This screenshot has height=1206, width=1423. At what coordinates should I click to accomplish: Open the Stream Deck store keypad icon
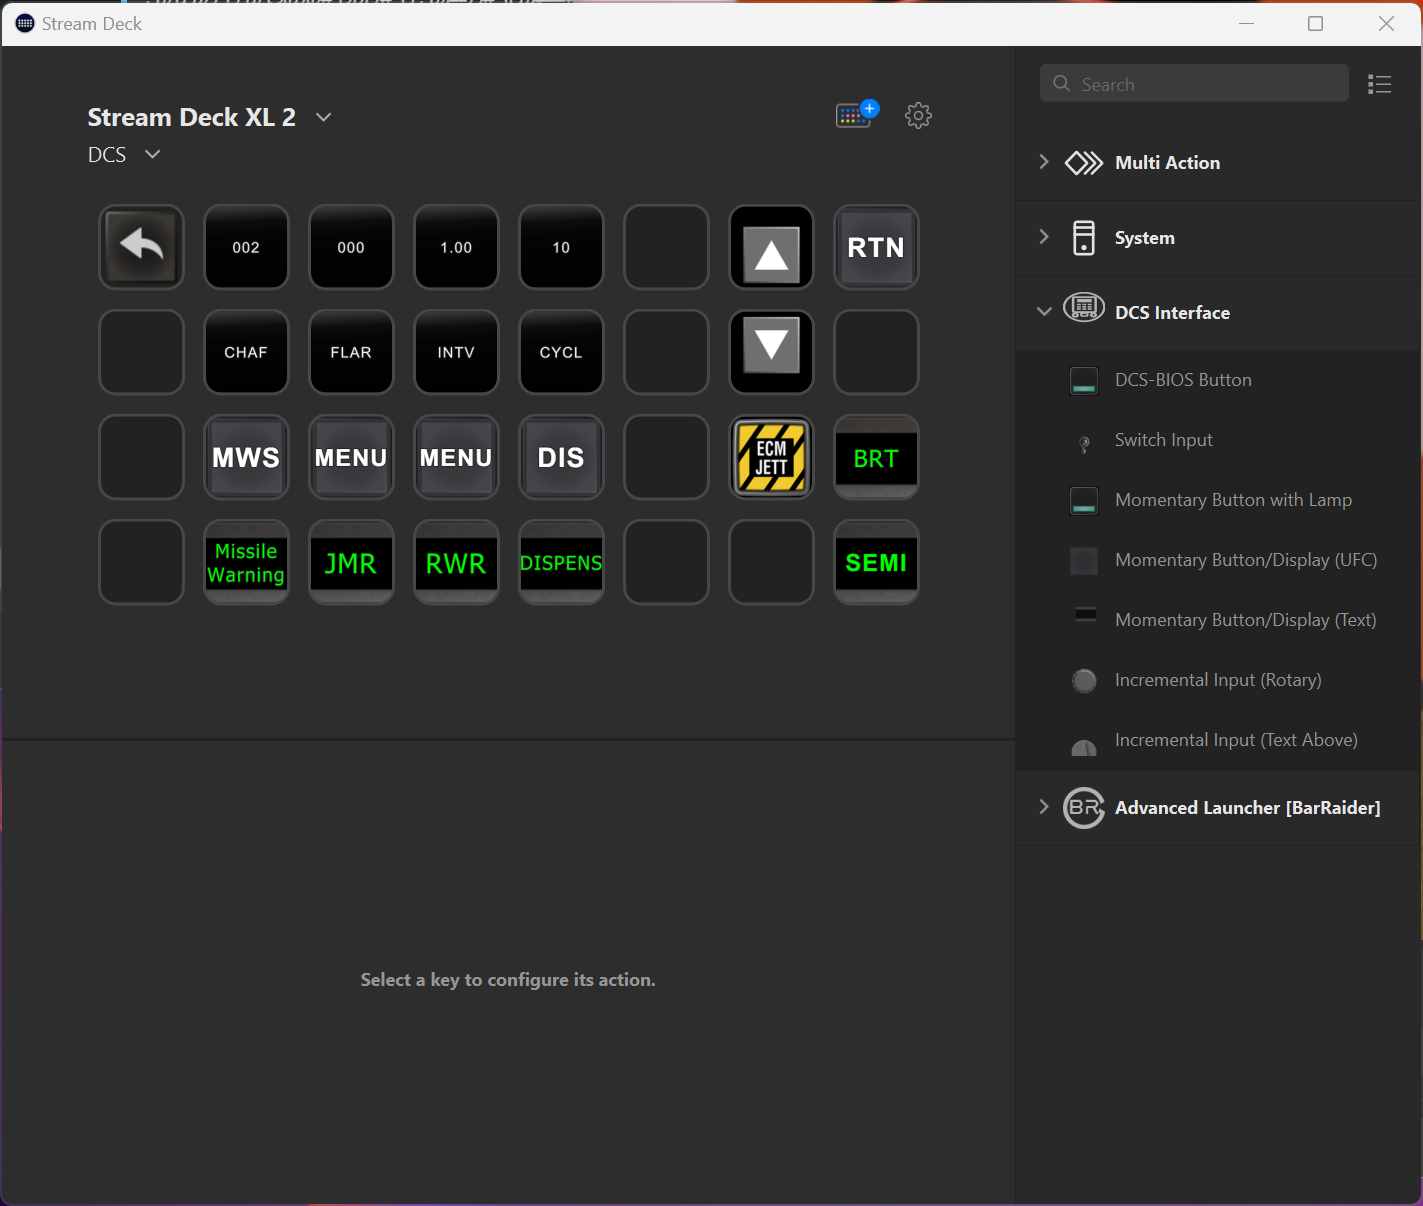coord(856,115)
